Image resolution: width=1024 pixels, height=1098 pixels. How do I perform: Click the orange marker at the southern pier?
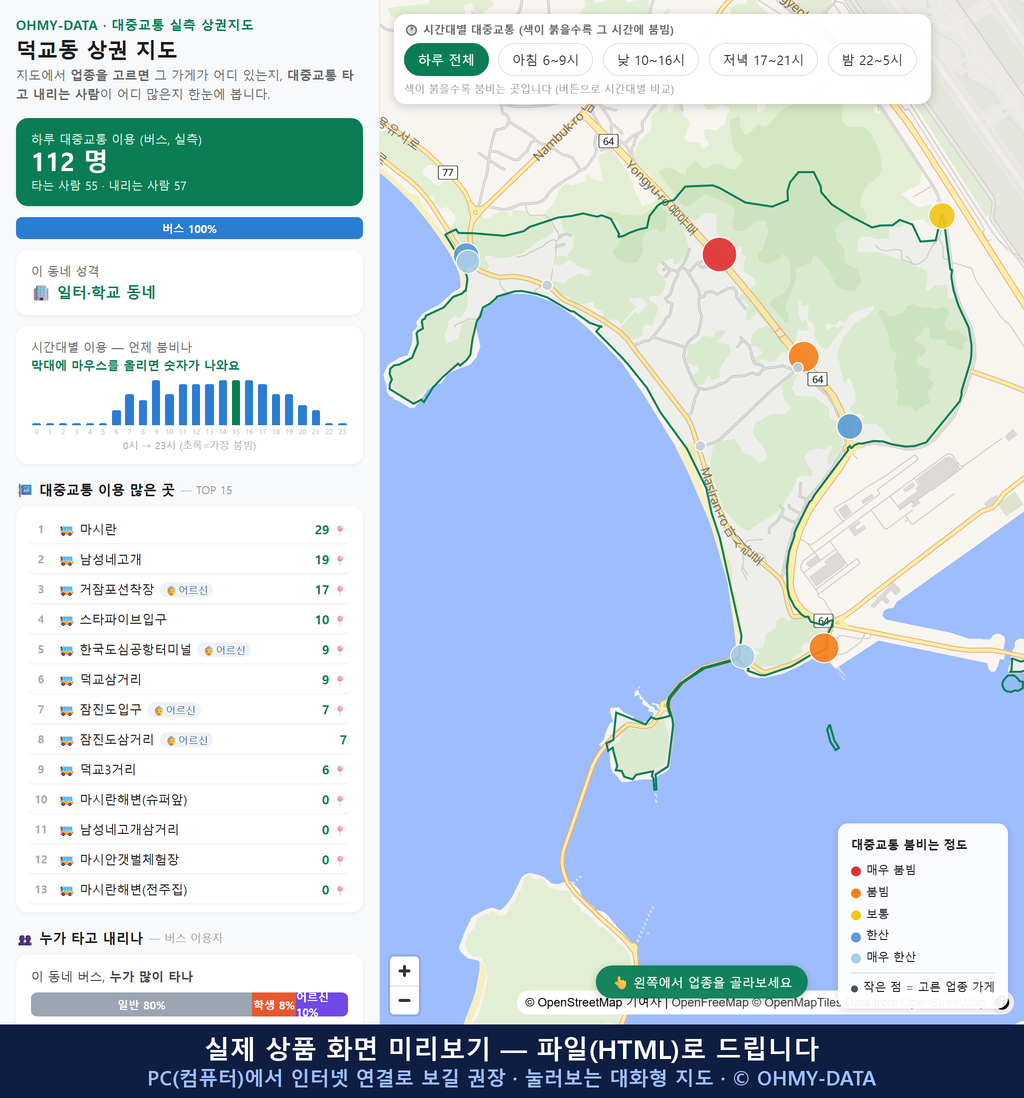point(824,648)
